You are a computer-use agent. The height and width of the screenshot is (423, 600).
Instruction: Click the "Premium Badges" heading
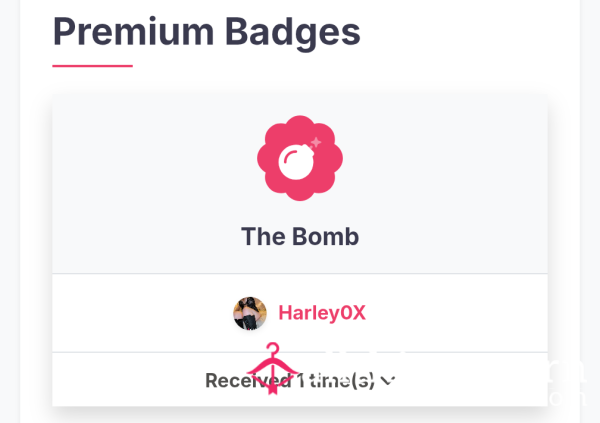point(207,32)
